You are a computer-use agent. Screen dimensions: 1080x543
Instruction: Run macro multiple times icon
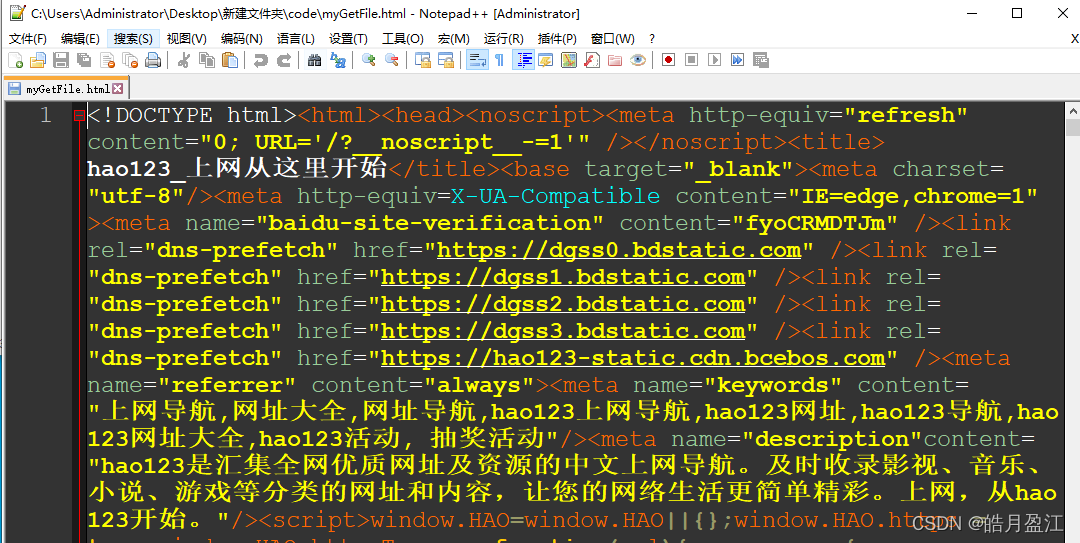[738, 61]
